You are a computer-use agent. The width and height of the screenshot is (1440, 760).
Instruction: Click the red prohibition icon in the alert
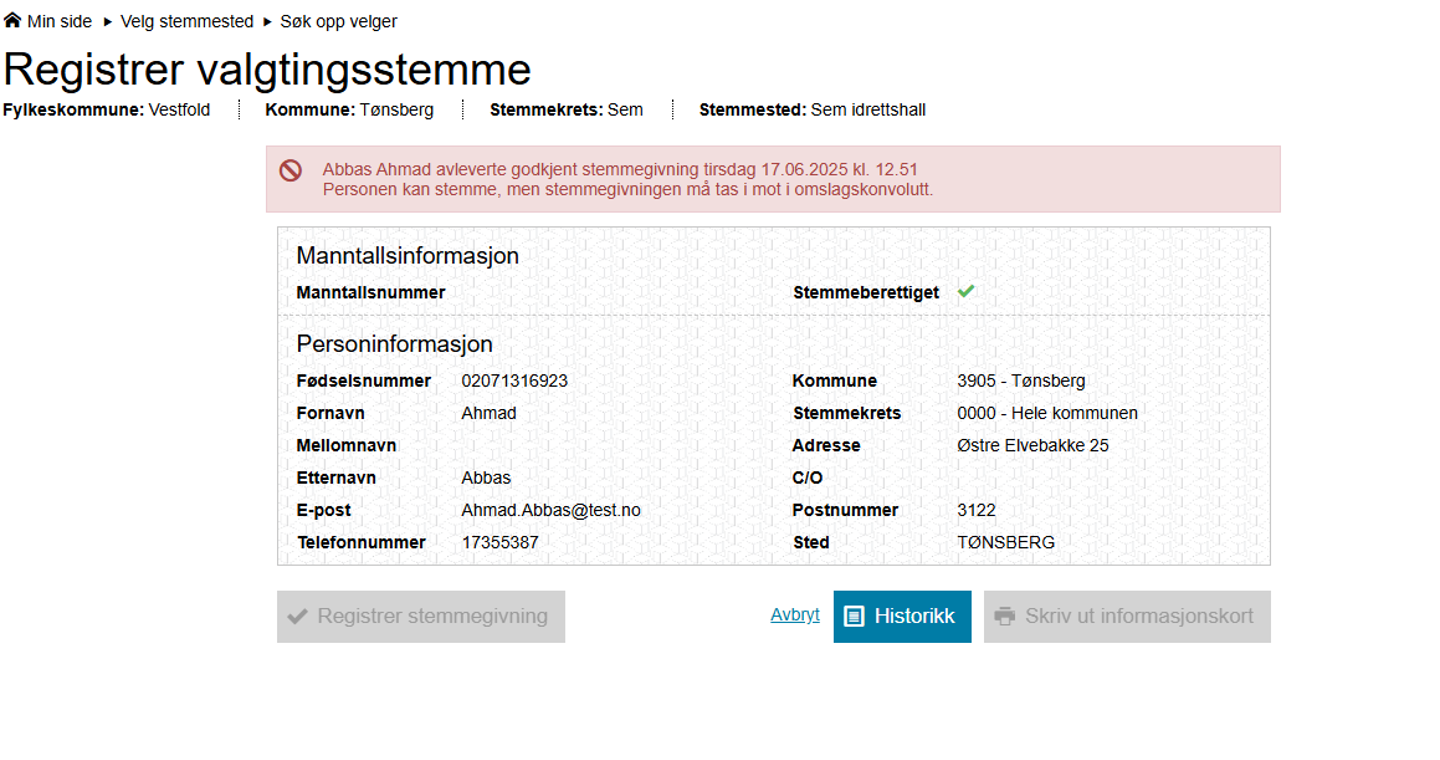[x=291, y=170]
